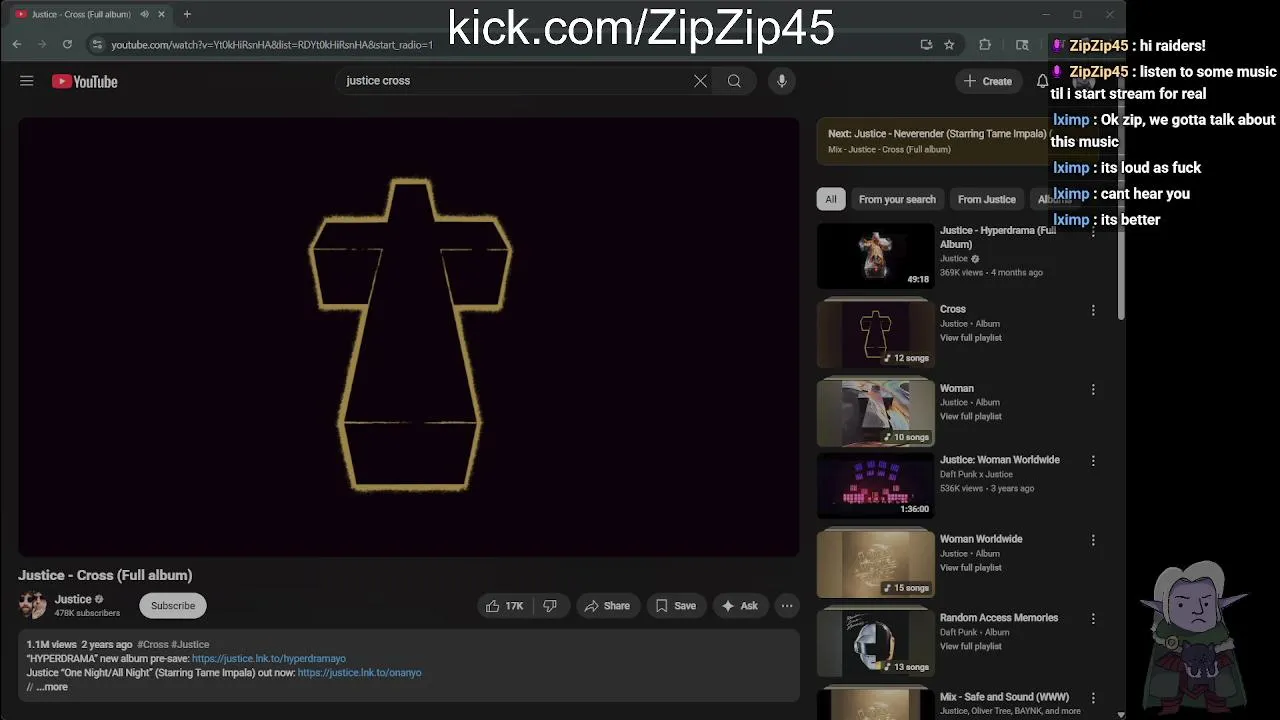Open the notifications bell

(x=1042, y=81)
